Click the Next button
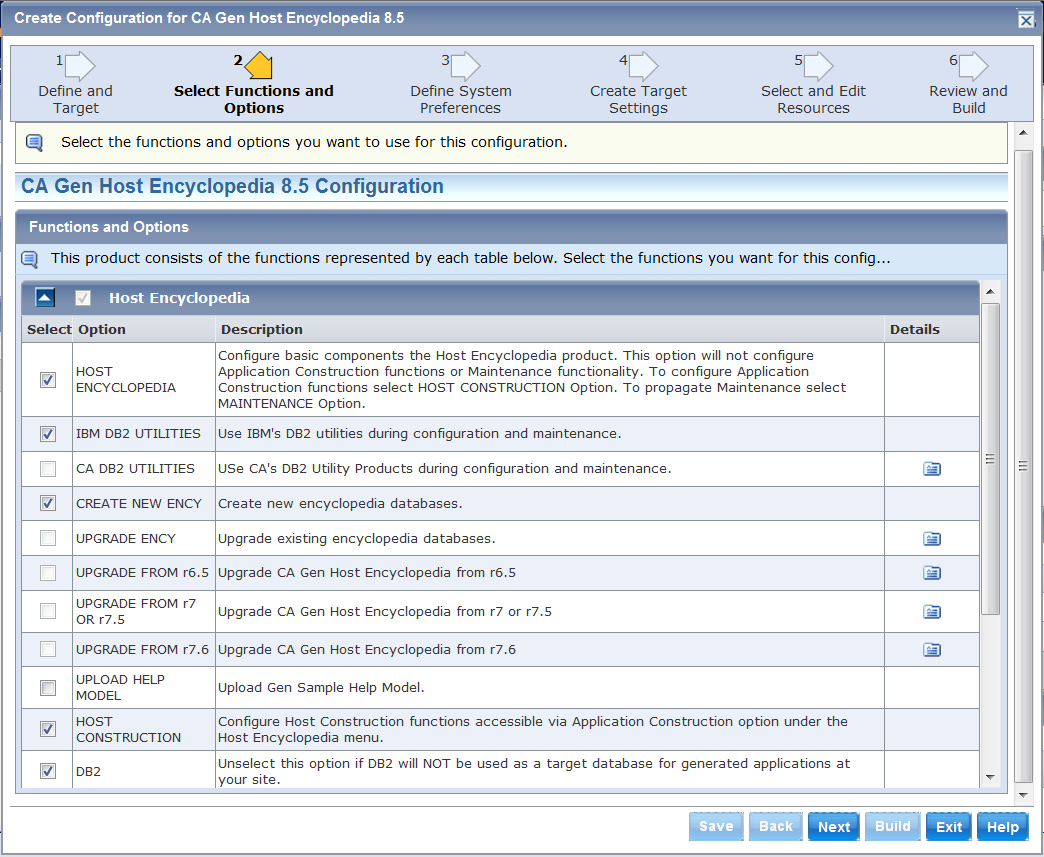The image size is (1044, 857). pyautogui.click(x=833, y=827)
